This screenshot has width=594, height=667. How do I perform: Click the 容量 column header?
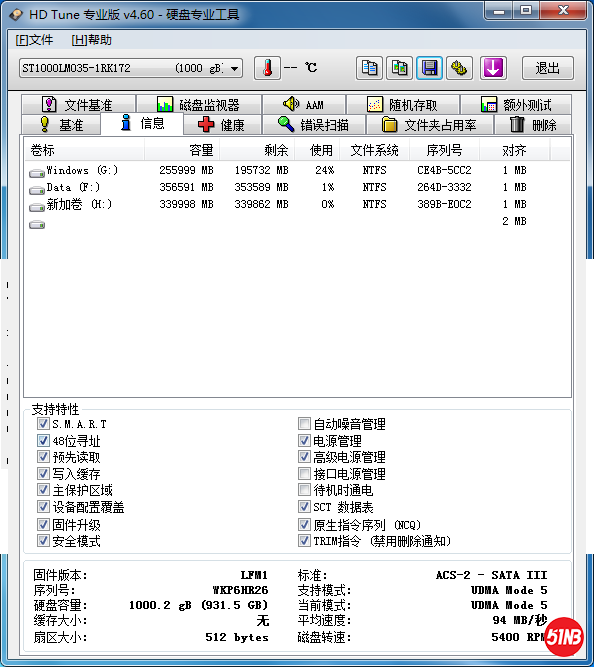[x=182, y=150]
